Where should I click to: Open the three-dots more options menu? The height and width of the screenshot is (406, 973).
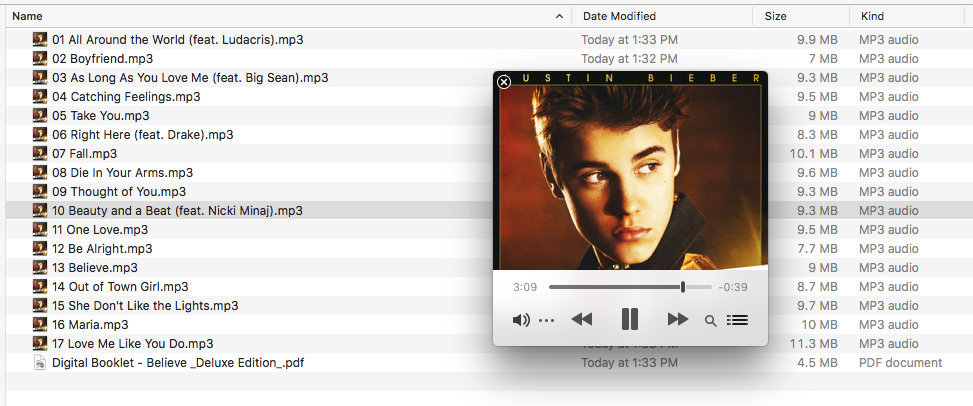[x=547, y=321]
